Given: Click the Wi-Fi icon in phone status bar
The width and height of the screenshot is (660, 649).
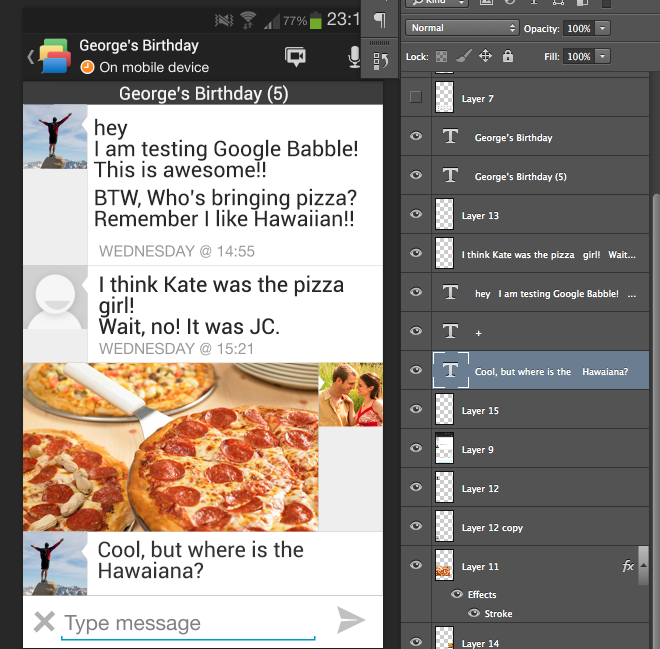Looking at the screenshot, I should (x=248, y=20).
